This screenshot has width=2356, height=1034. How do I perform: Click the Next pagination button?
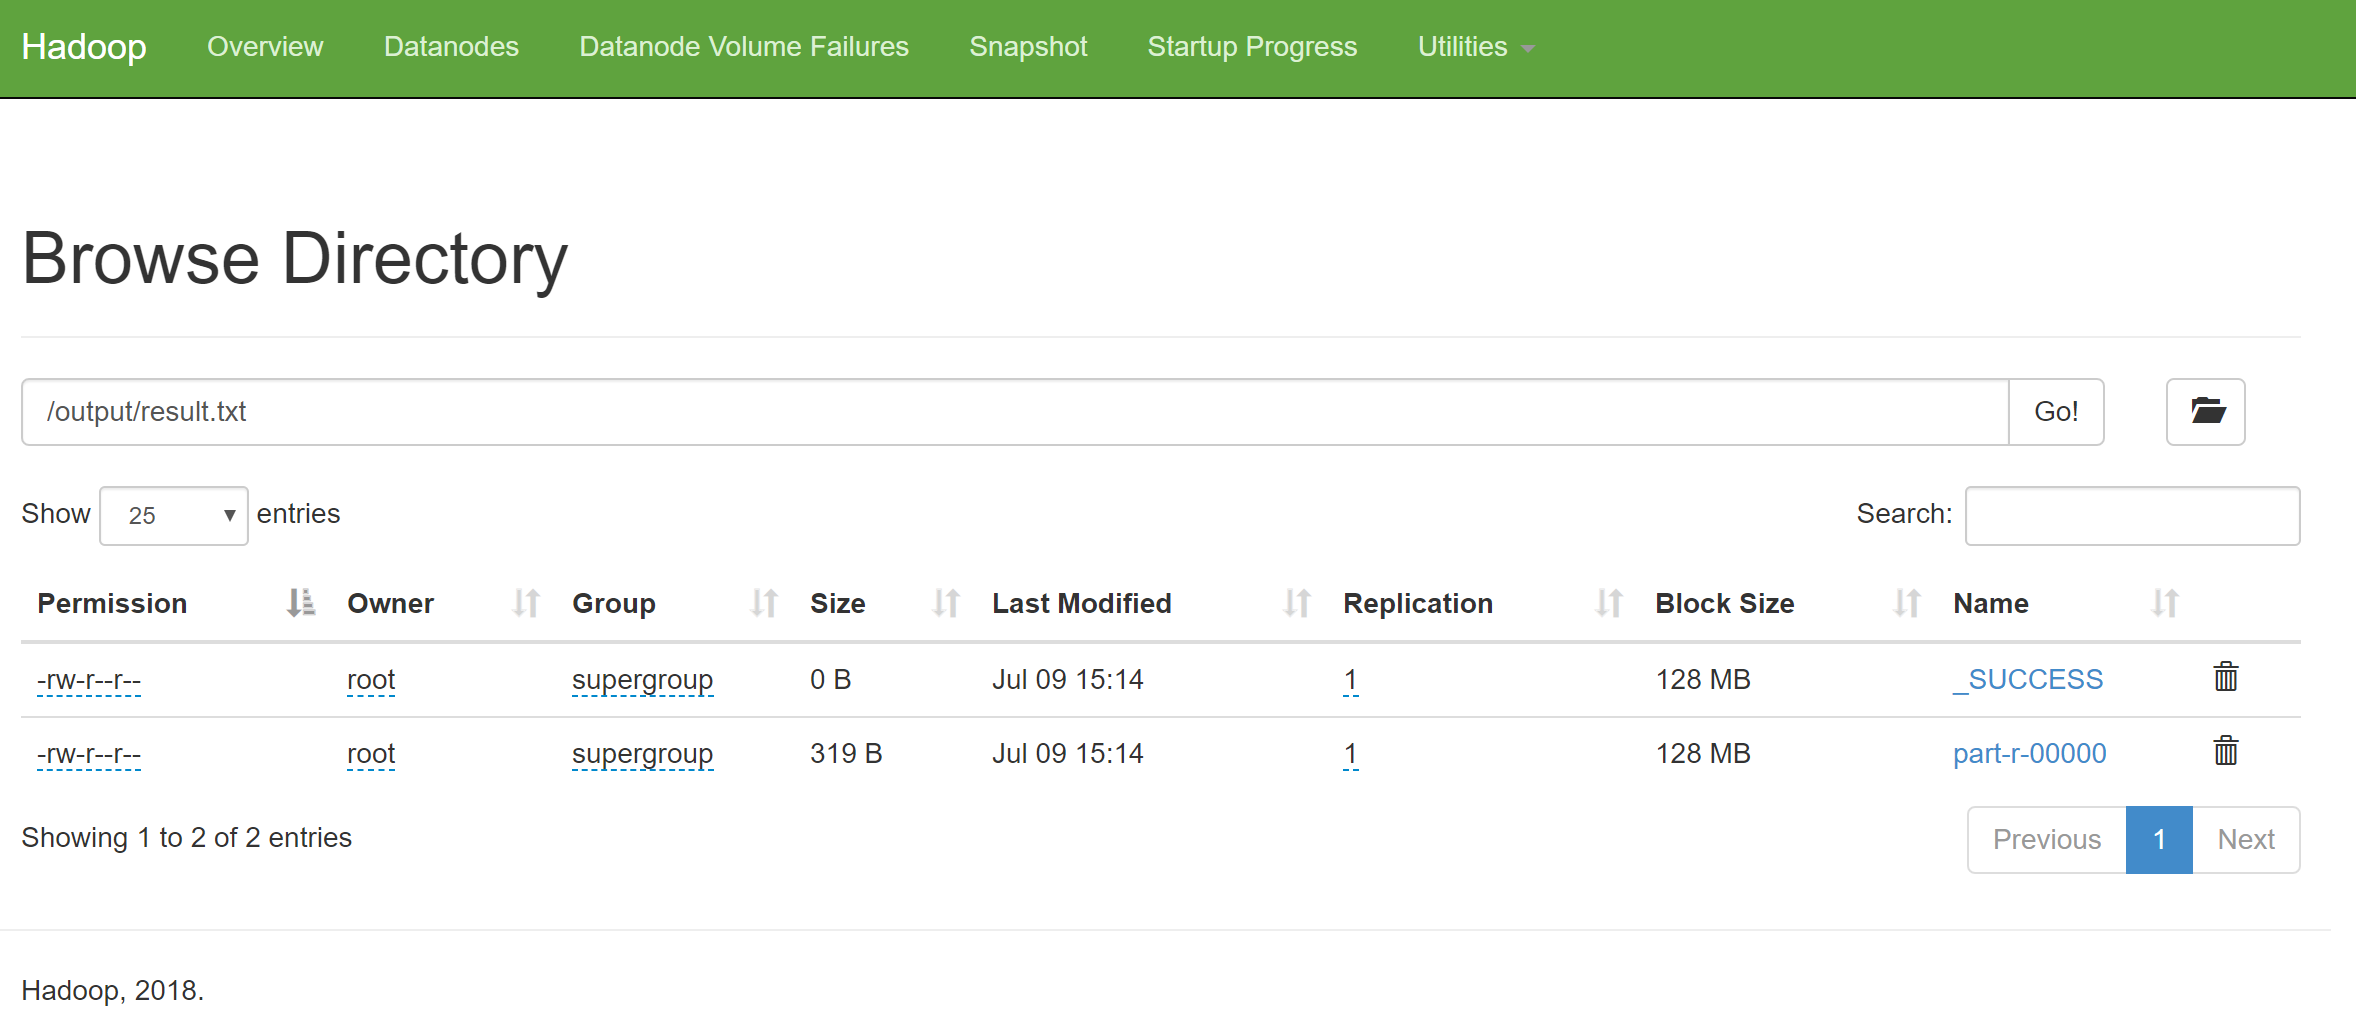coord(2246,839)
